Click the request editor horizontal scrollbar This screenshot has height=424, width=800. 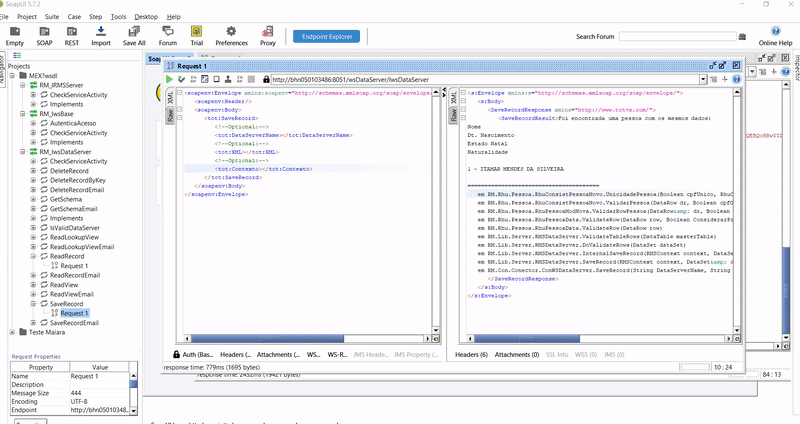307,338
